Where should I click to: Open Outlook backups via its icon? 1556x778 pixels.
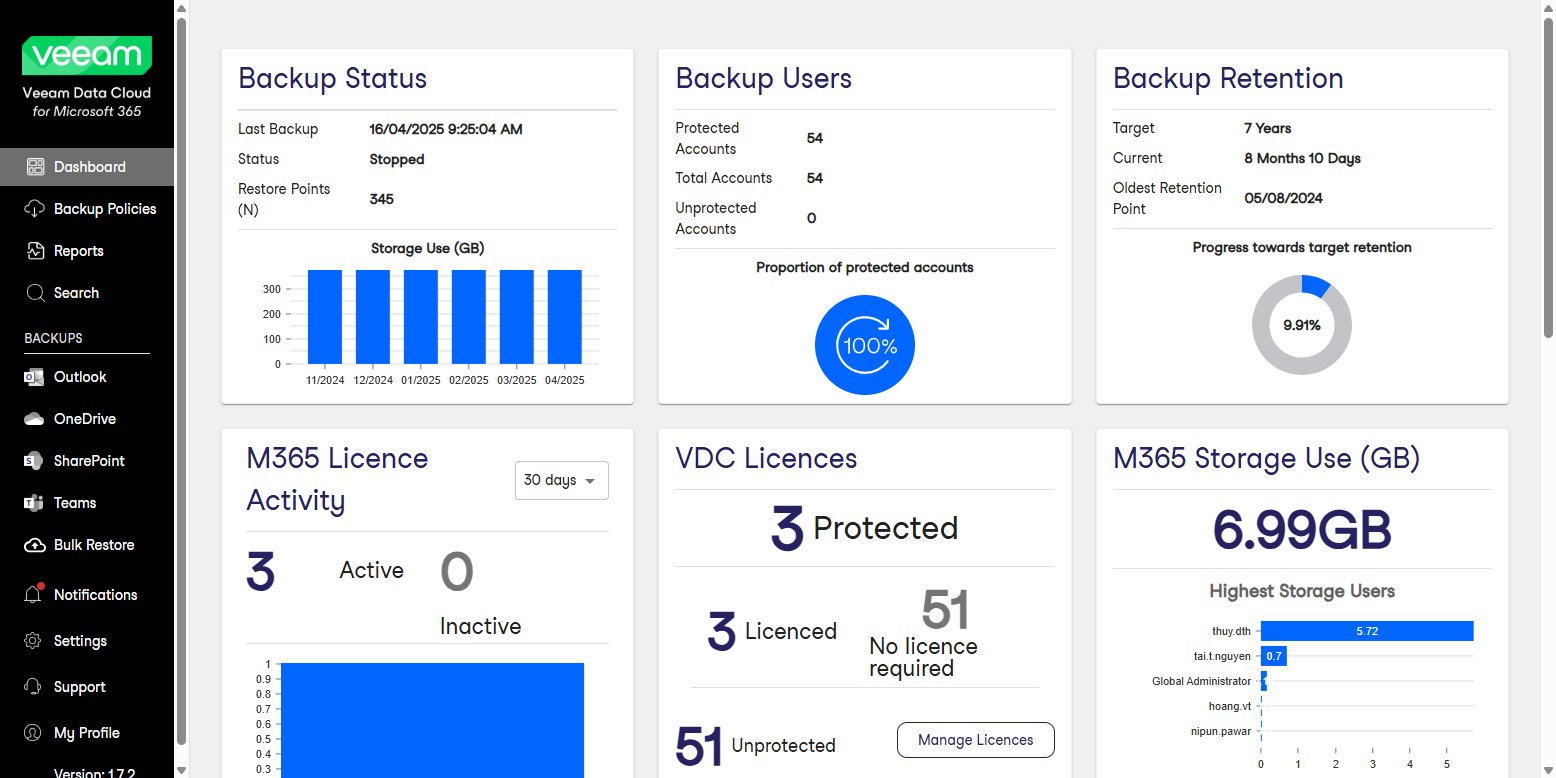tap(36, 377)
